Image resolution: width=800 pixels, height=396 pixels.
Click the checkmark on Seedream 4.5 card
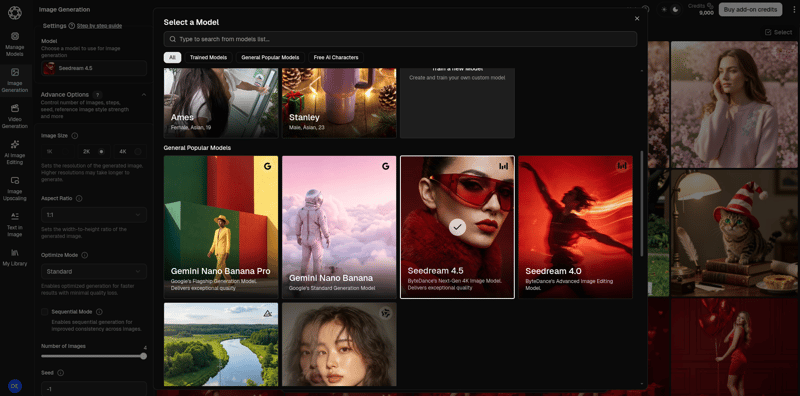pos(458,227)
